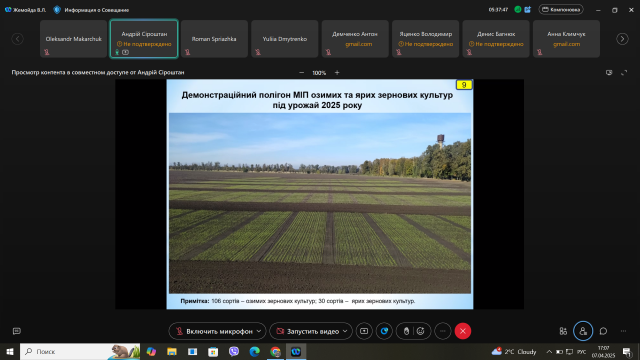Raise hand using the hand icon
Image resolution: width=640 pixels, height=360 pixels.
[407, 331]
